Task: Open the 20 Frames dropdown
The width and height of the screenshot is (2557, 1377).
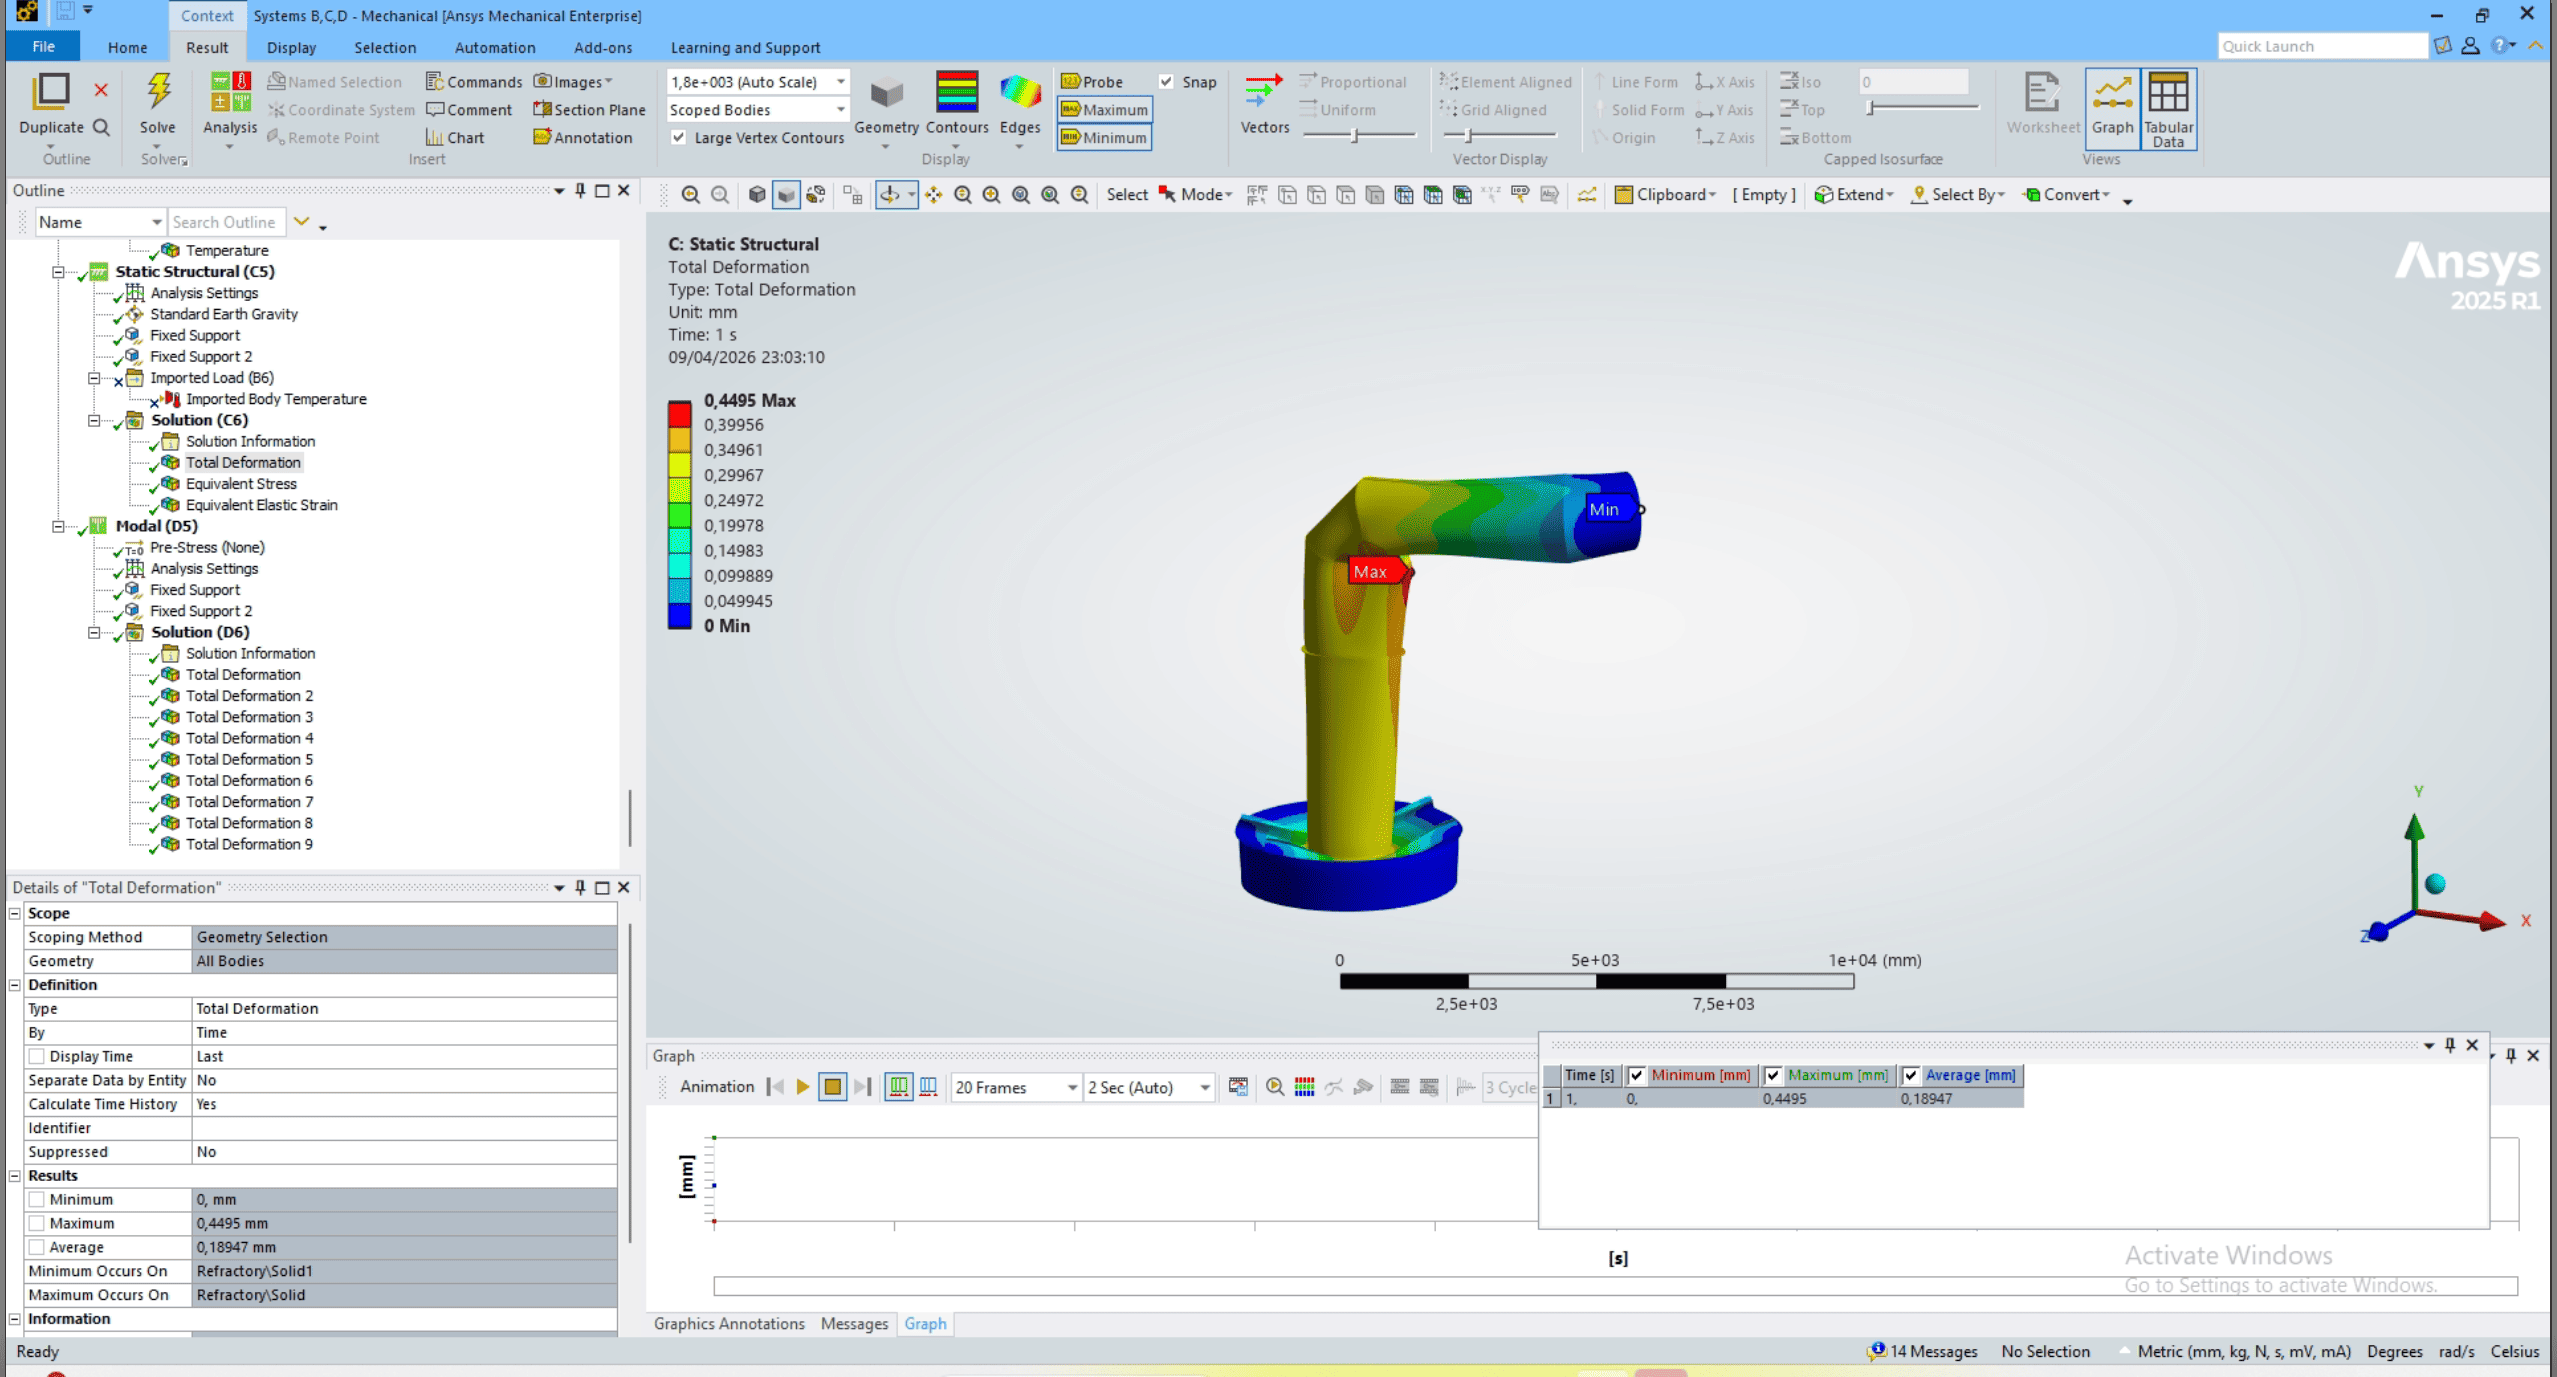Action: click(1071, 1087)
